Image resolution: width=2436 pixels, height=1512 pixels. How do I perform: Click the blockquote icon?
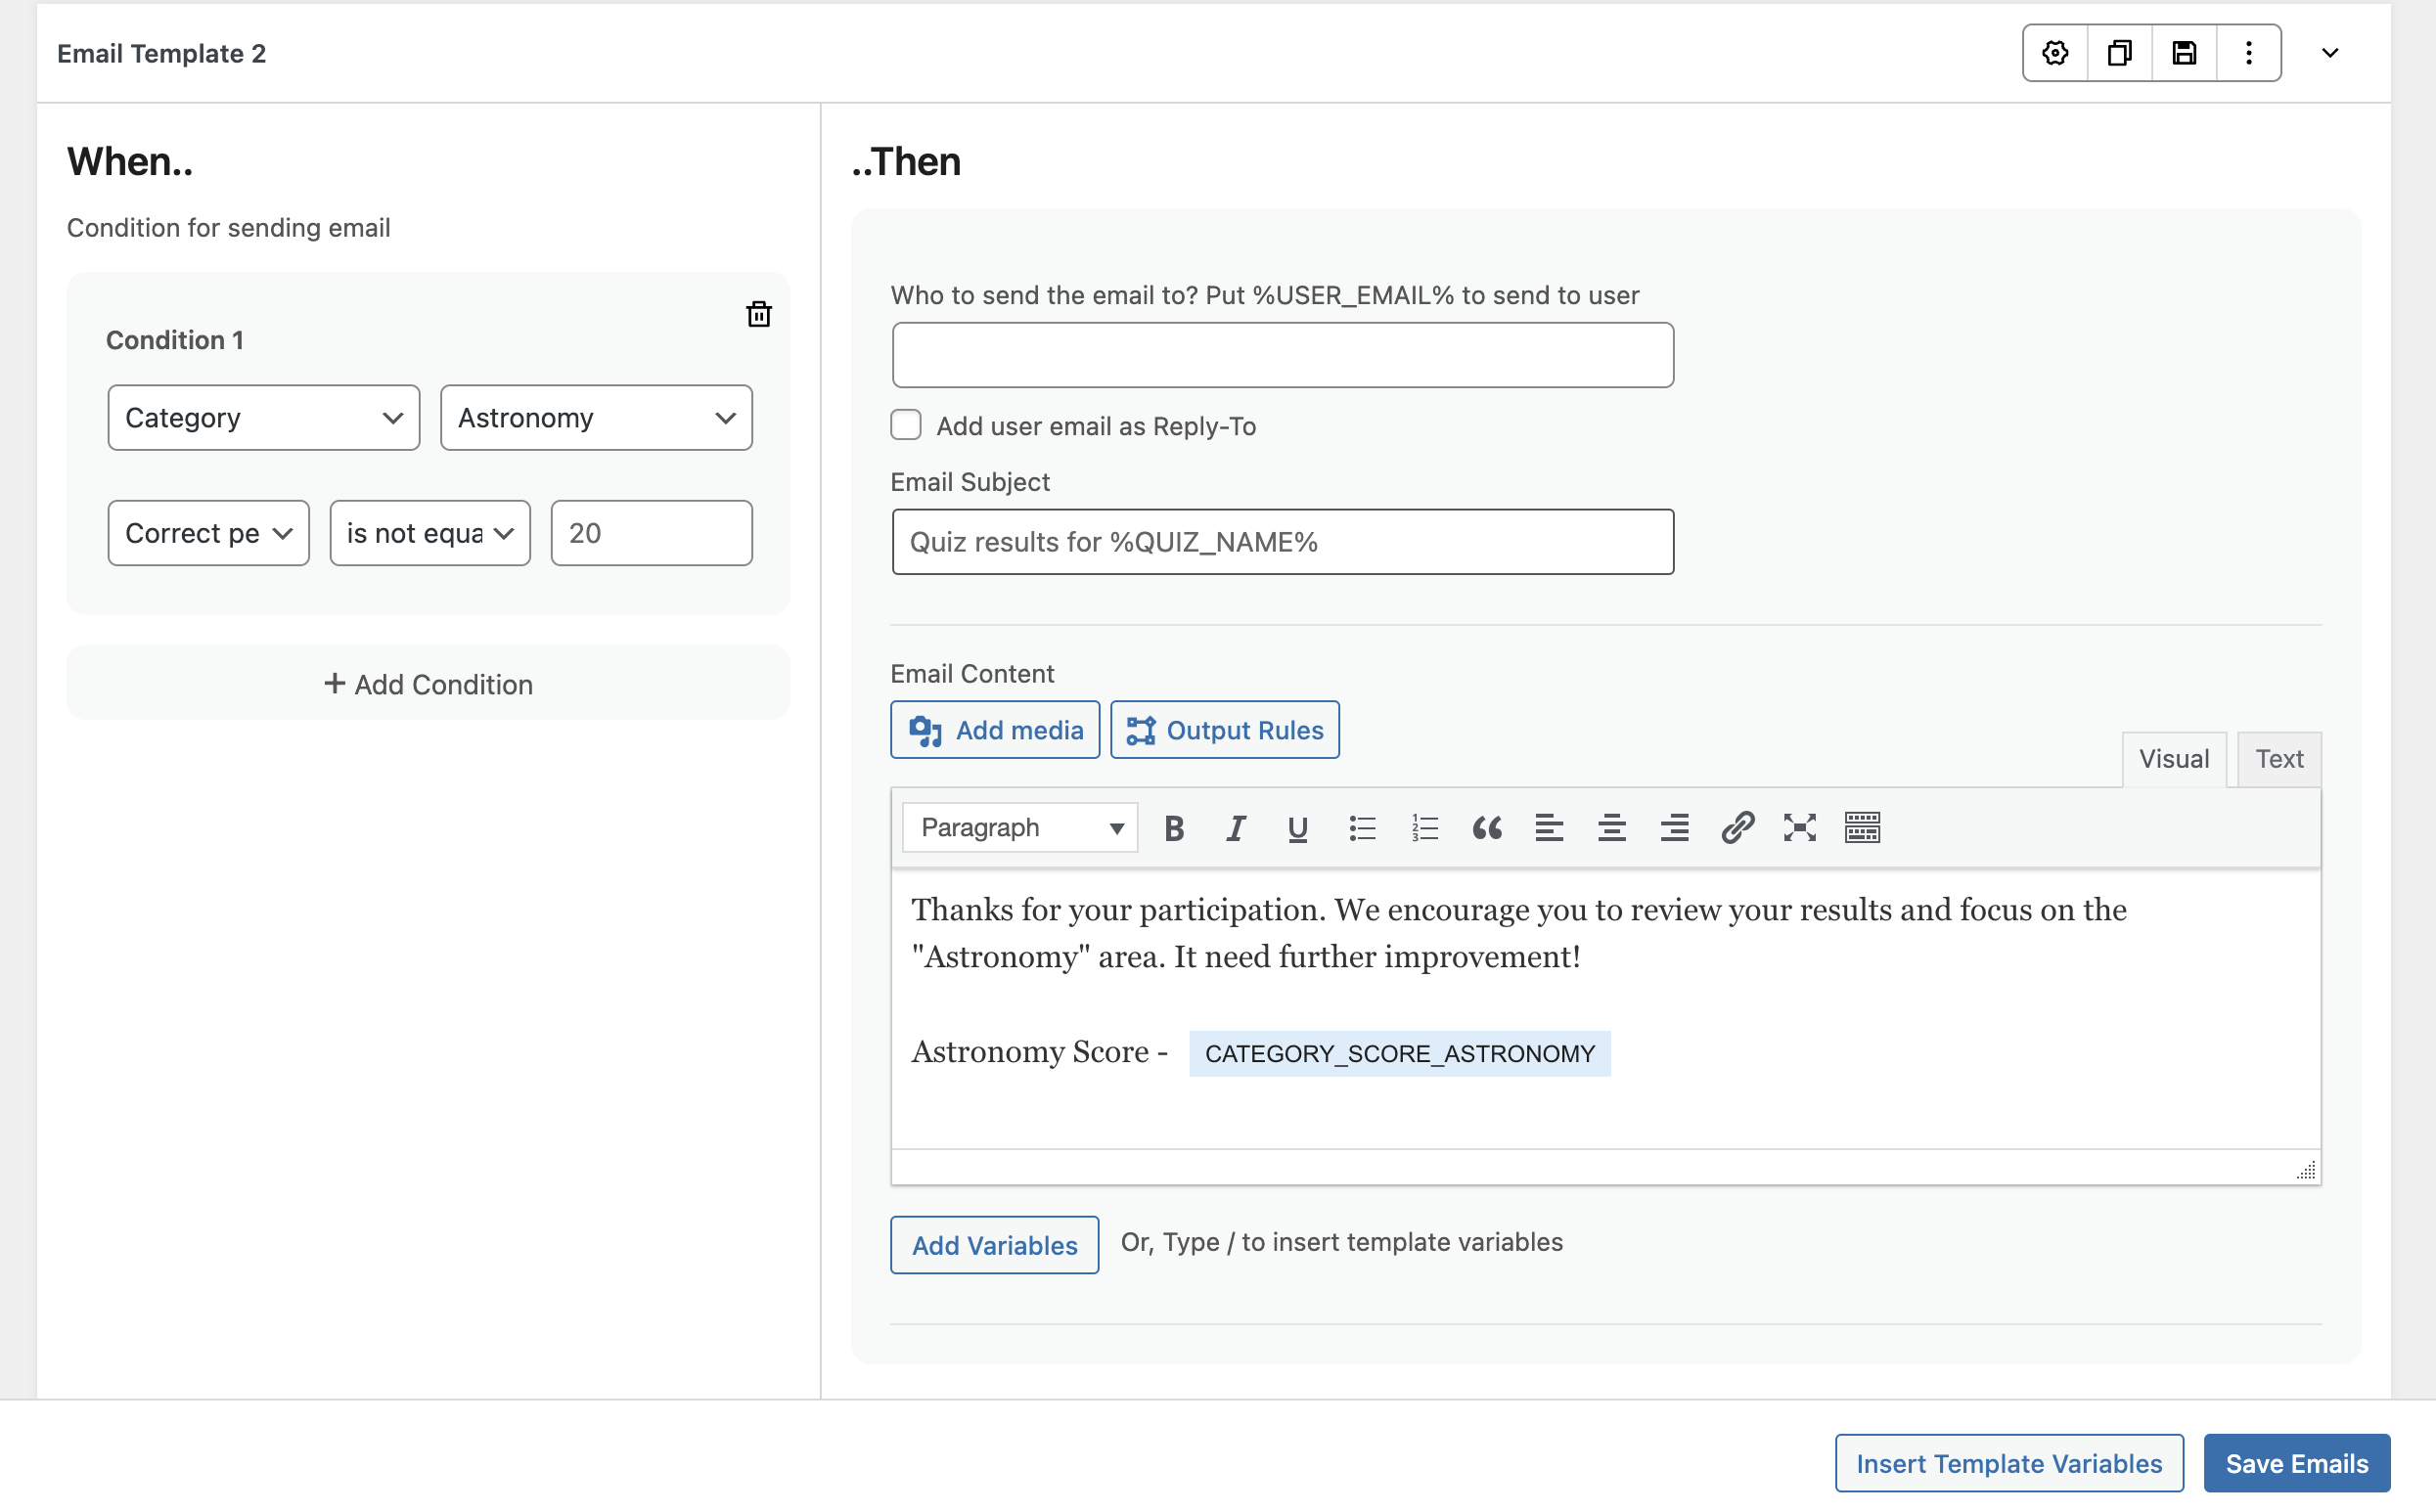[1485, 827]
